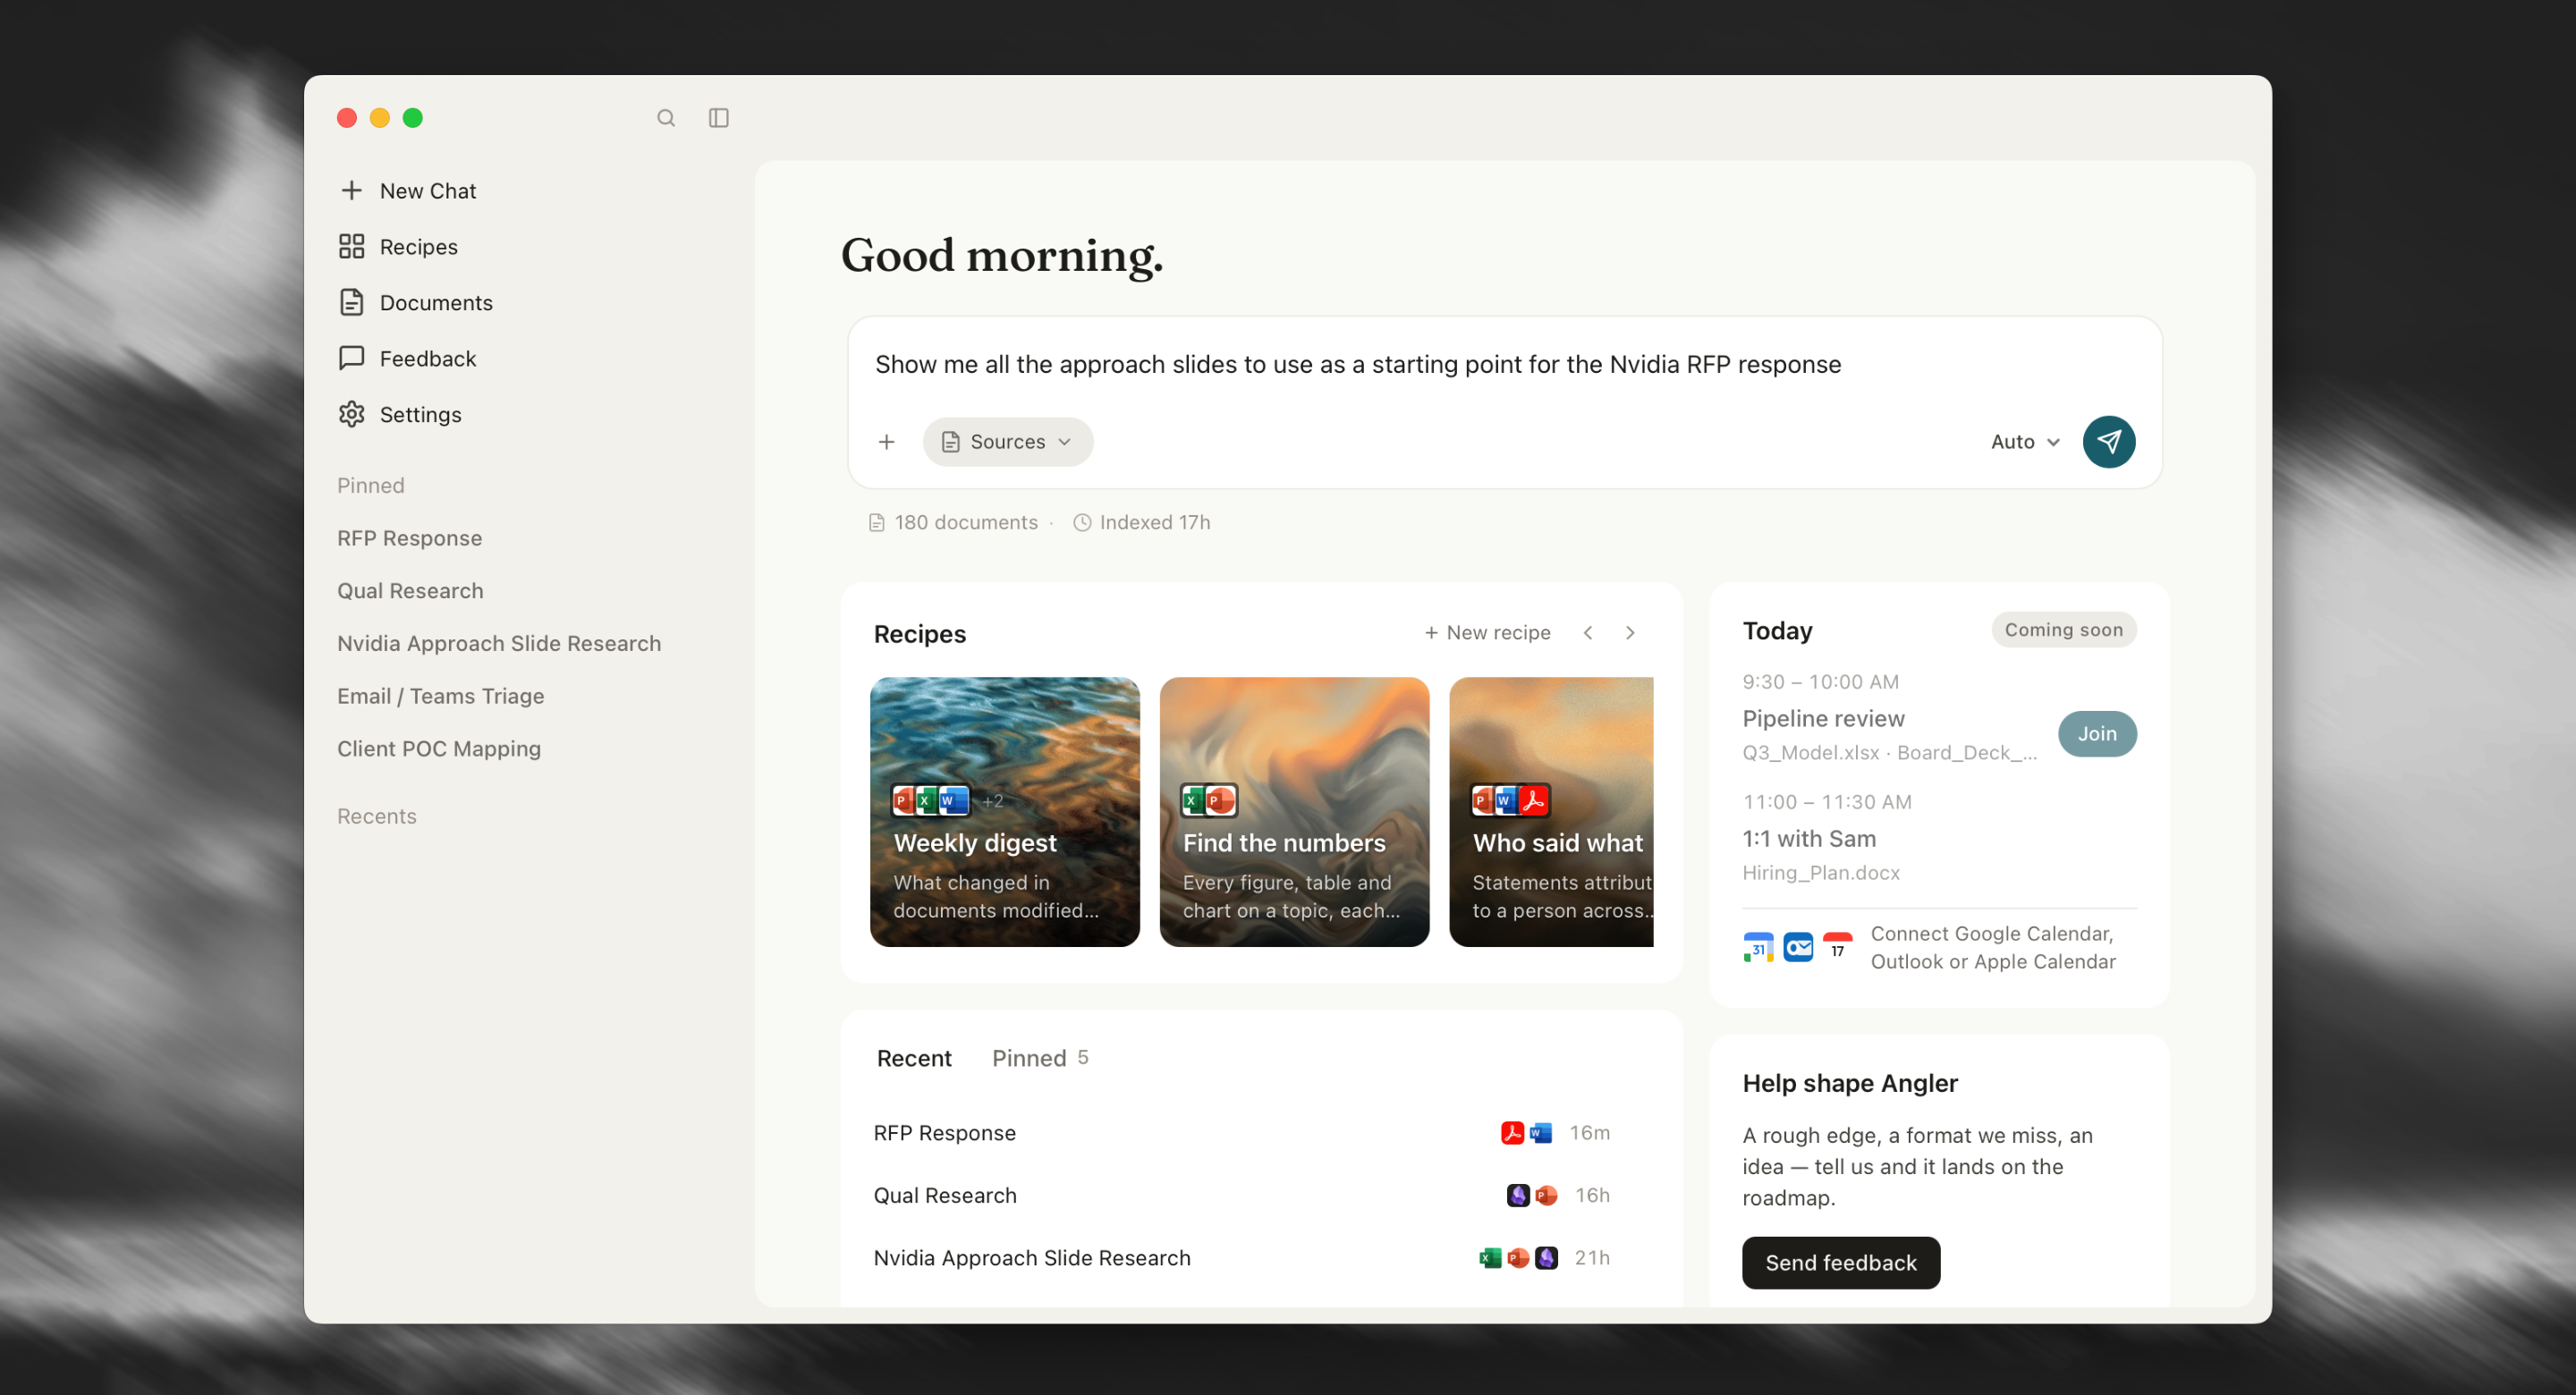Image resolution: width=2576 pixels, height=1395 pixels.
Task: Go to previous recipes with left arrow
Action: pyautogui.click(x=1588, y=633)
